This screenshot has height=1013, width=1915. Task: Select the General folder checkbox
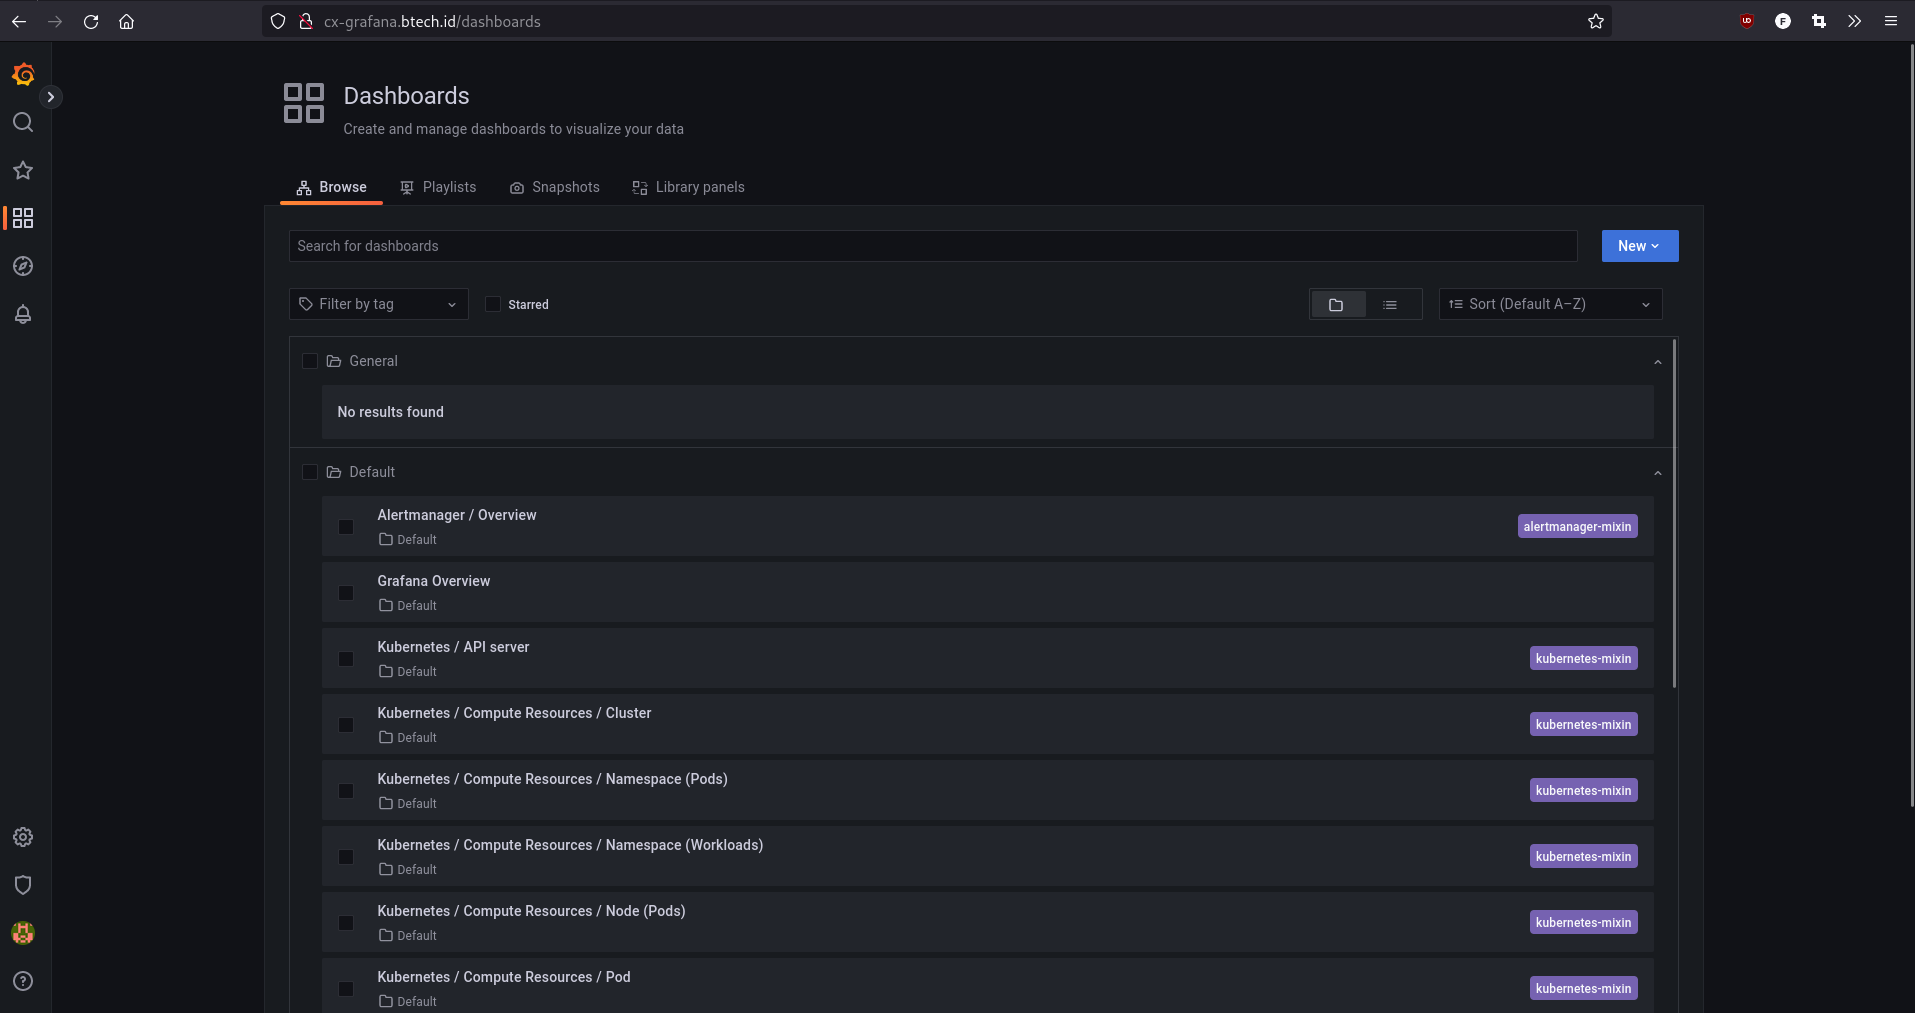pos(310,361)
